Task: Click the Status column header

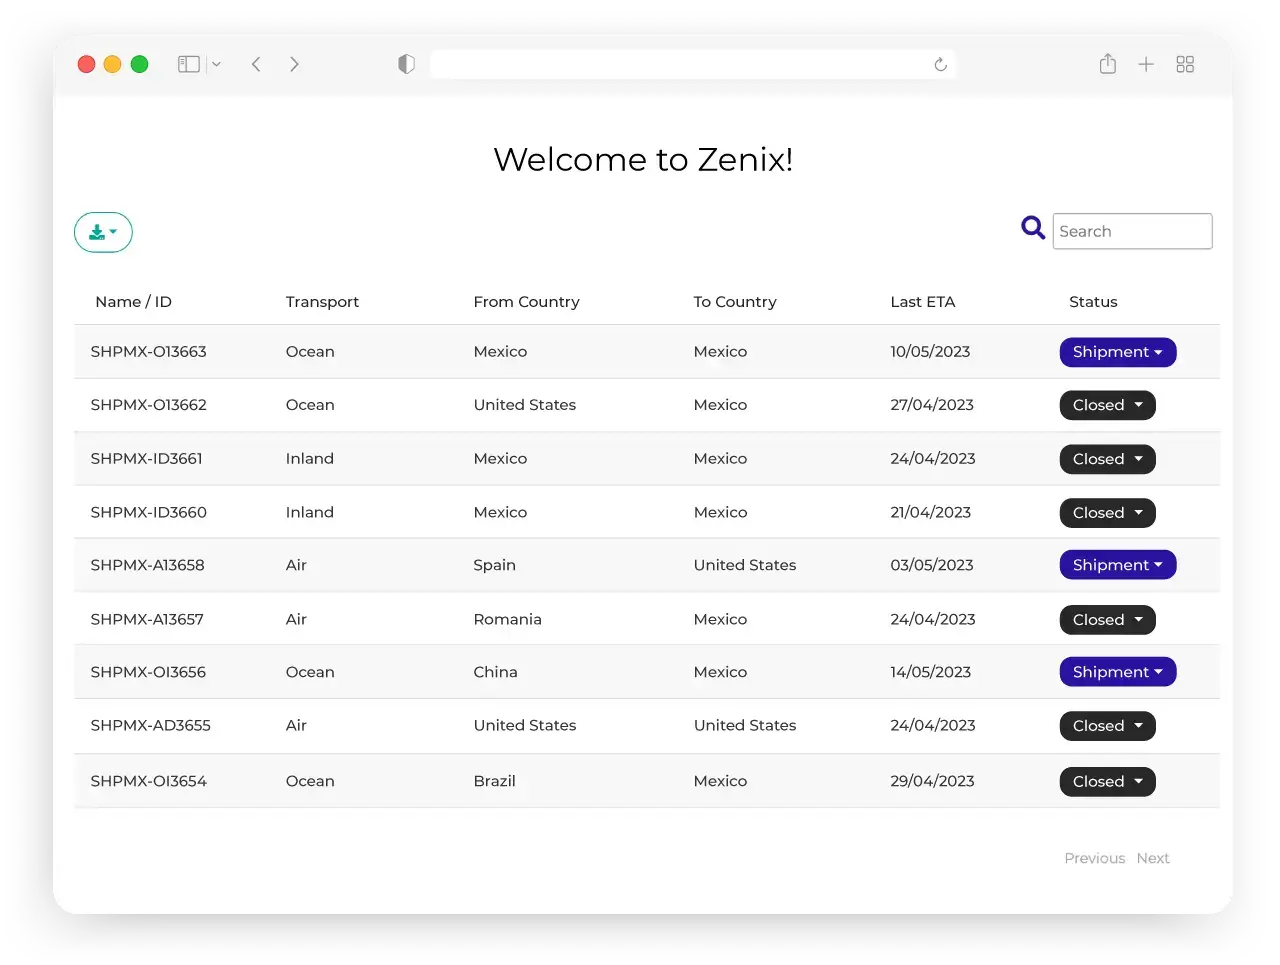Action: point(1093,302)
